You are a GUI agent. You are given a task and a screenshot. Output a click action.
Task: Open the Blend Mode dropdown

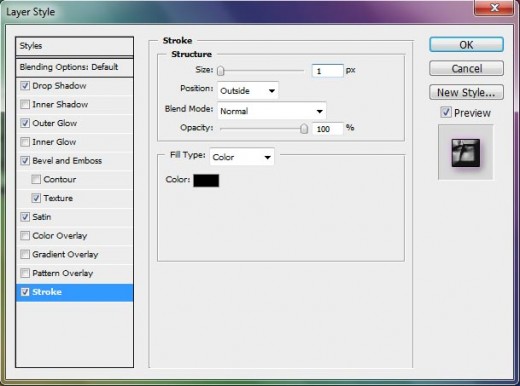[272, 111]
